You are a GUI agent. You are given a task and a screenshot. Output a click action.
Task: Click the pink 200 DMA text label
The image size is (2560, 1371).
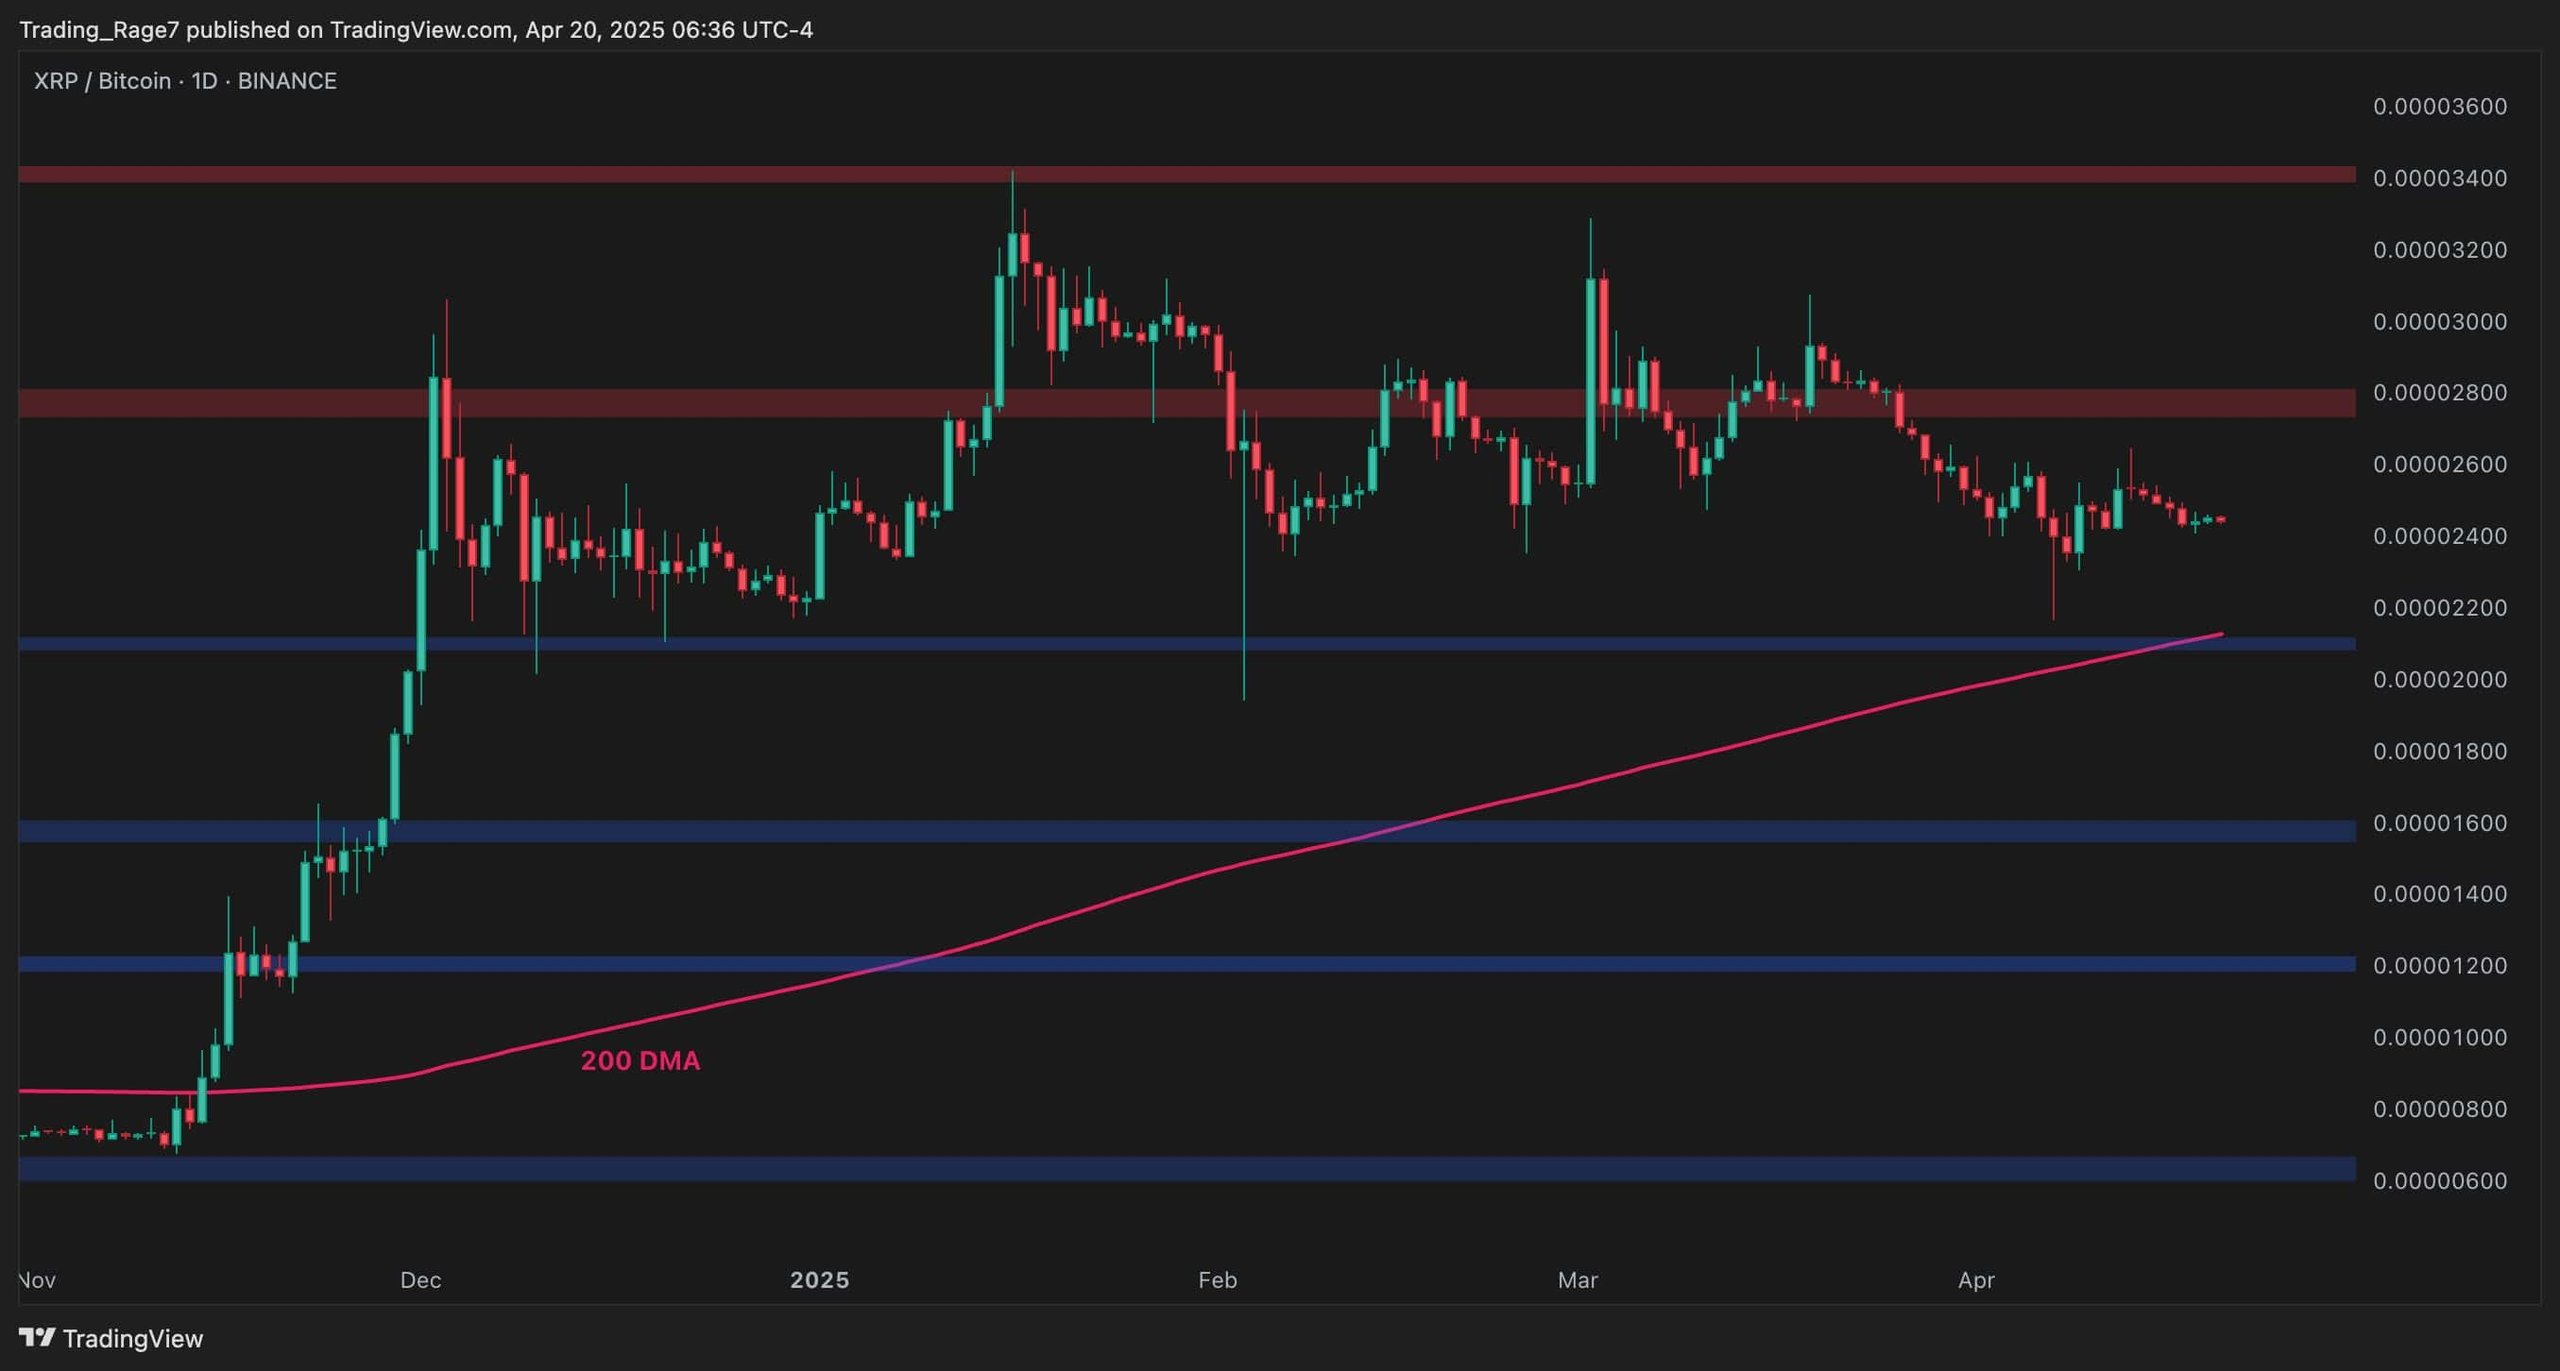(641, 1062)
